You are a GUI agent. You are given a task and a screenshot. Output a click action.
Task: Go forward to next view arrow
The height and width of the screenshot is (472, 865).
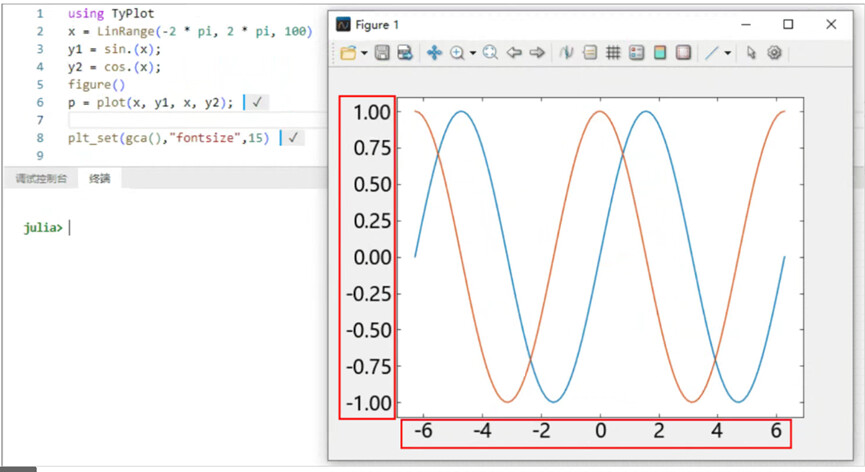[x=537, y=53]
